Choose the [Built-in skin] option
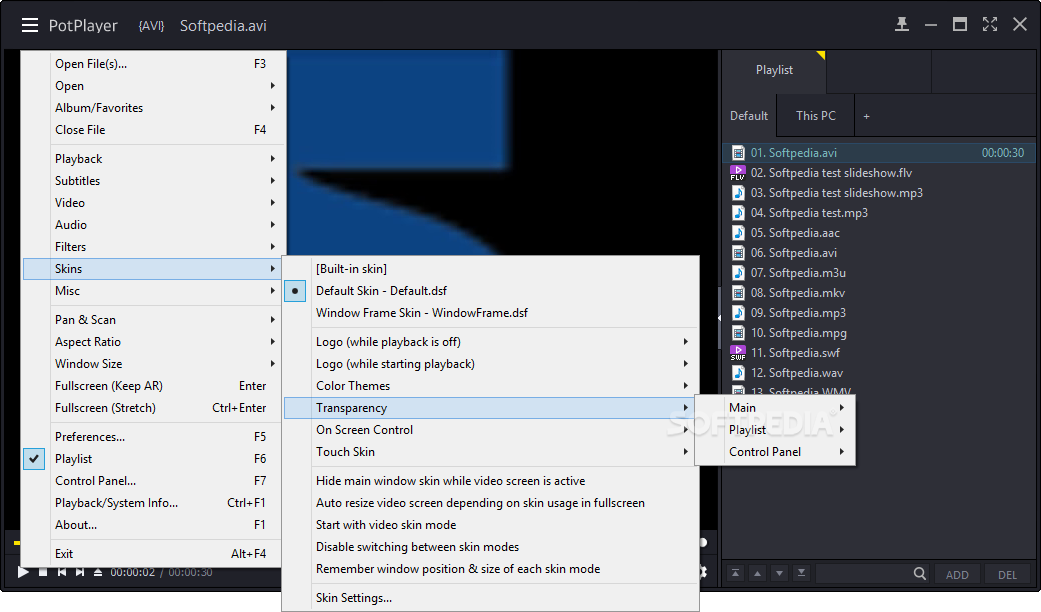 click(x=491, y=269)
